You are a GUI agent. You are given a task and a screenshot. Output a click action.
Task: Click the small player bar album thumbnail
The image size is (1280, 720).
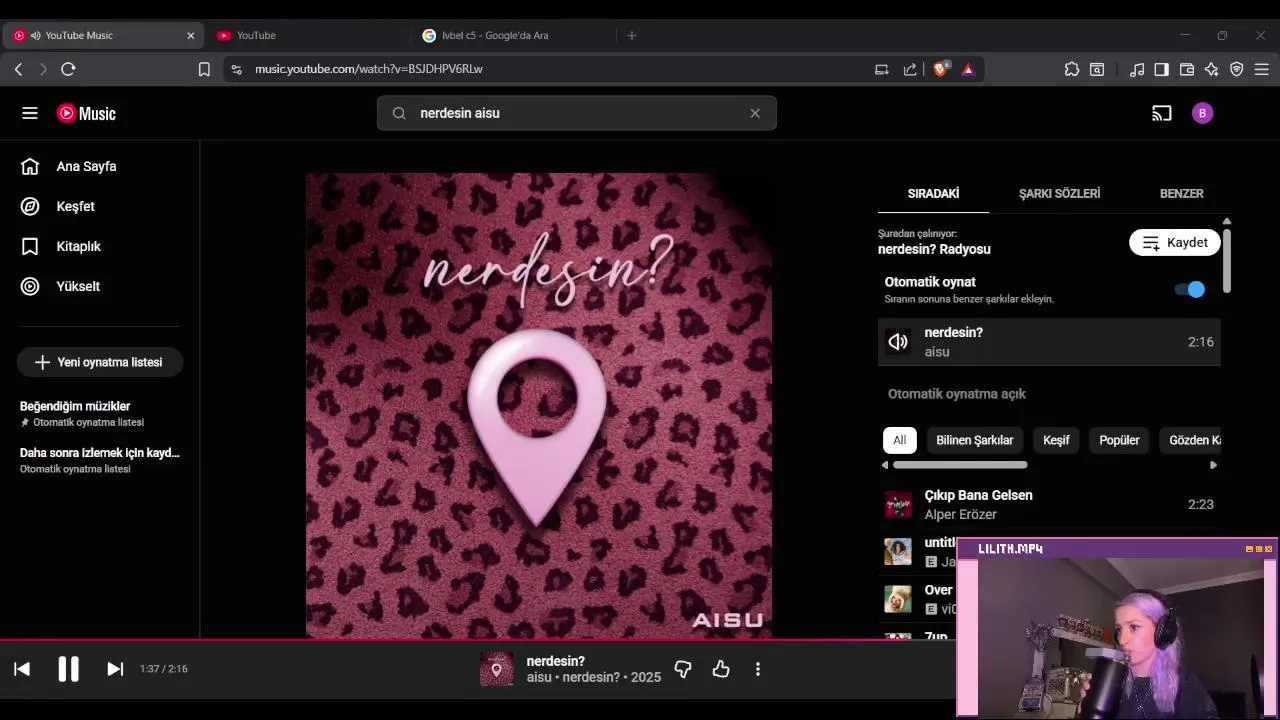497,669
